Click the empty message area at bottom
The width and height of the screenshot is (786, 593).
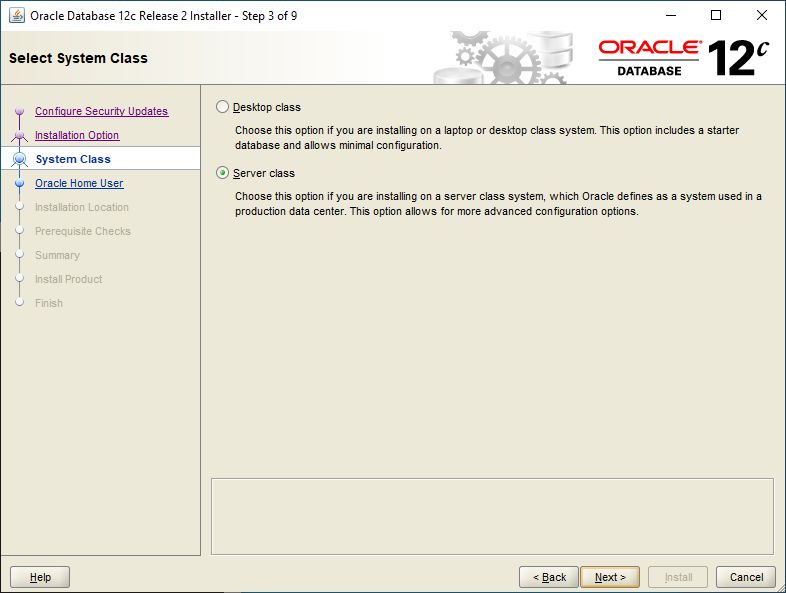[492, 516]
